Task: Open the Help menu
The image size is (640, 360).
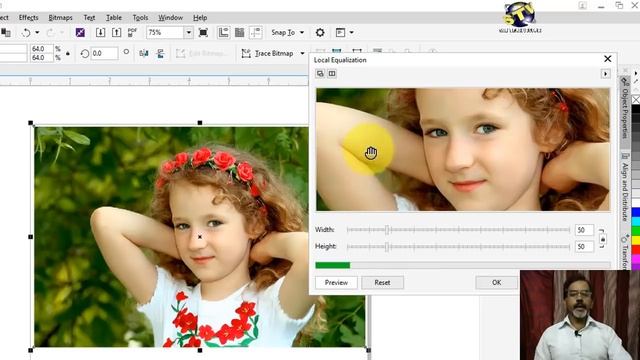Action: 200,18
